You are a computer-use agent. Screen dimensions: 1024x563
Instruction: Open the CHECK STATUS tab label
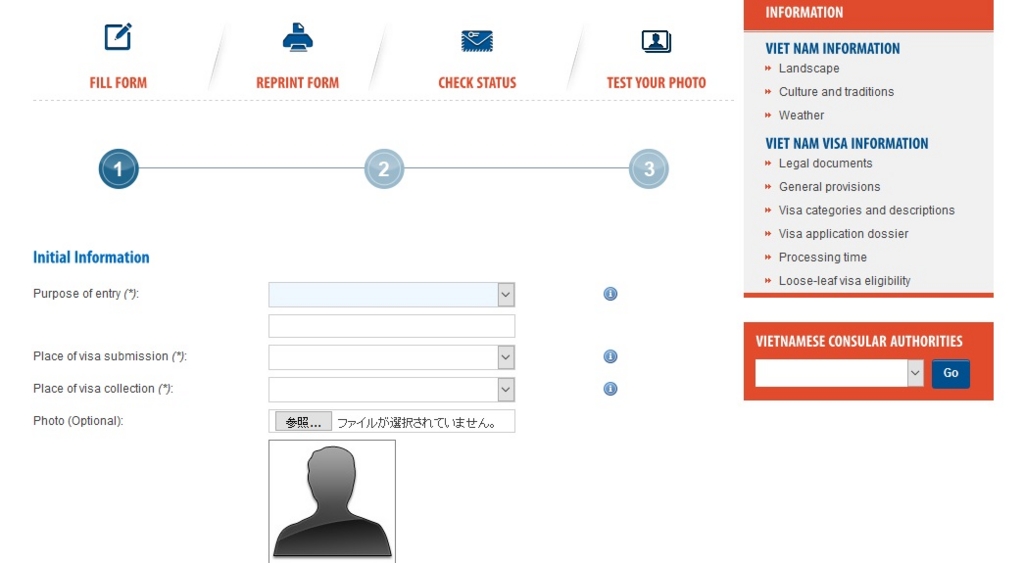pyautogui.click(x=477, y=83)
